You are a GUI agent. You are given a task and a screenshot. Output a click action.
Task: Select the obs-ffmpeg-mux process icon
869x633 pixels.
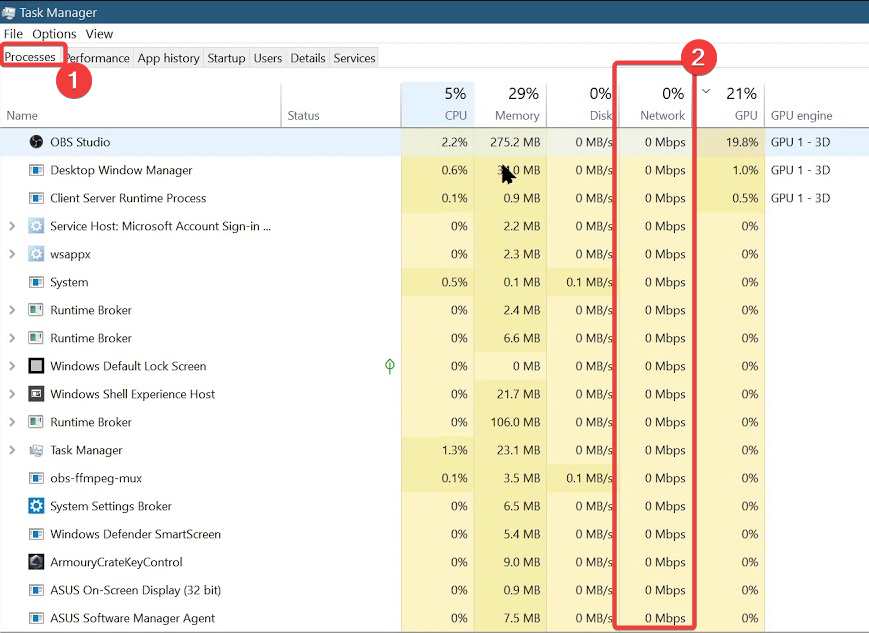coord(34,478)
